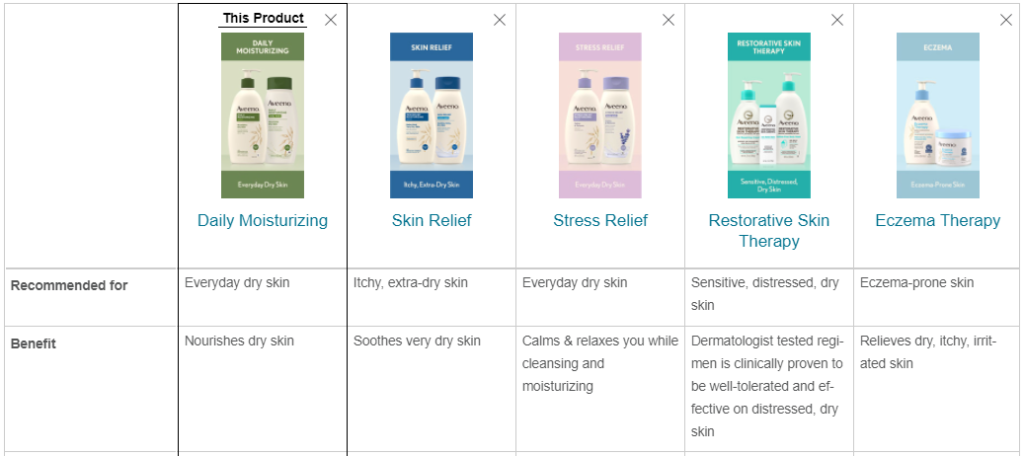Remove Eczema Therapy column with X icon

pos(1006,20)
